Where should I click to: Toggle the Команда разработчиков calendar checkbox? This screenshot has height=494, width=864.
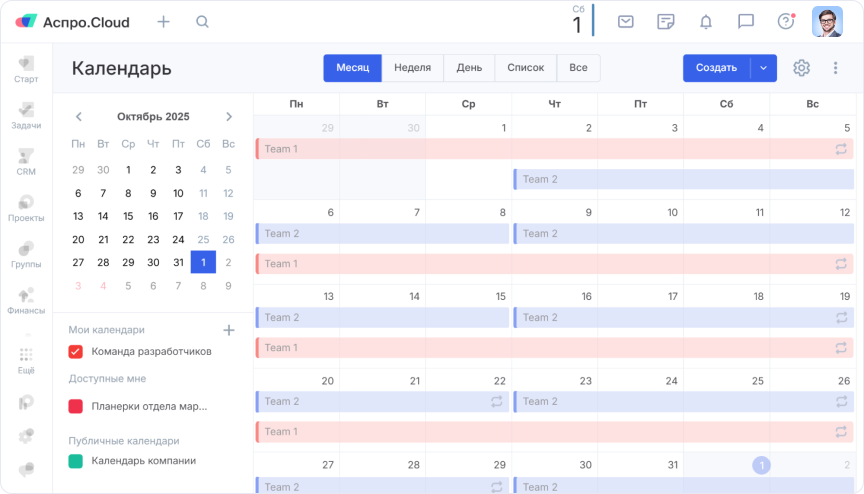(75, 351)
